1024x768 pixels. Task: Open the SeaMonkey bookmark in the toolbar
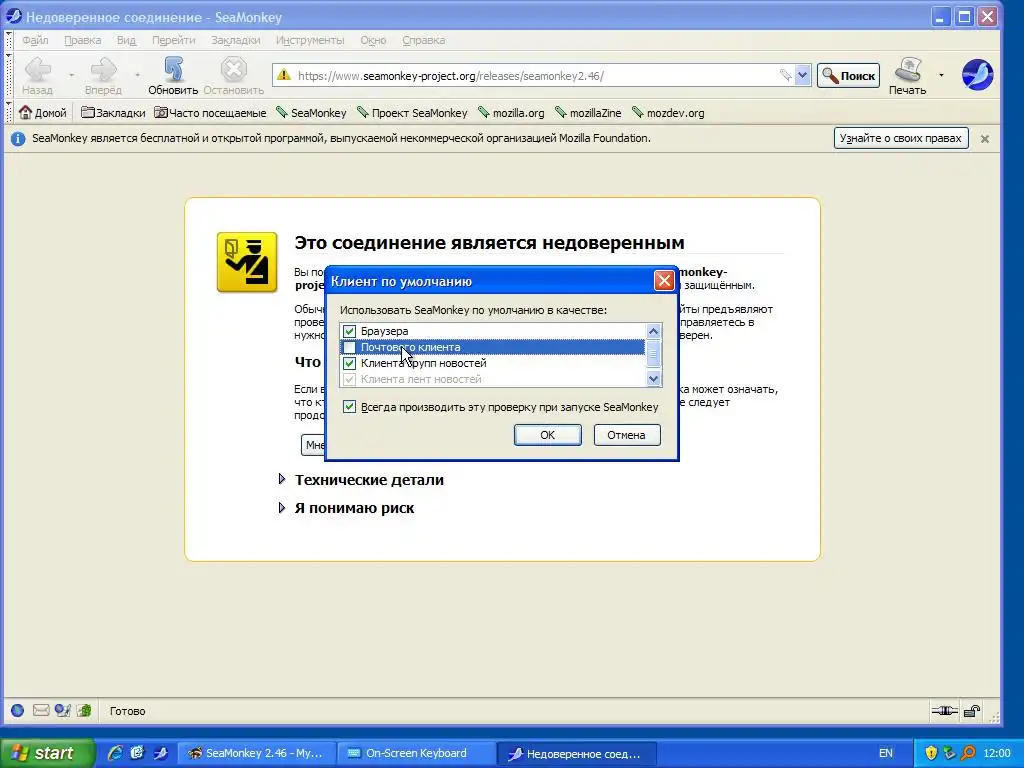(311, 113)
